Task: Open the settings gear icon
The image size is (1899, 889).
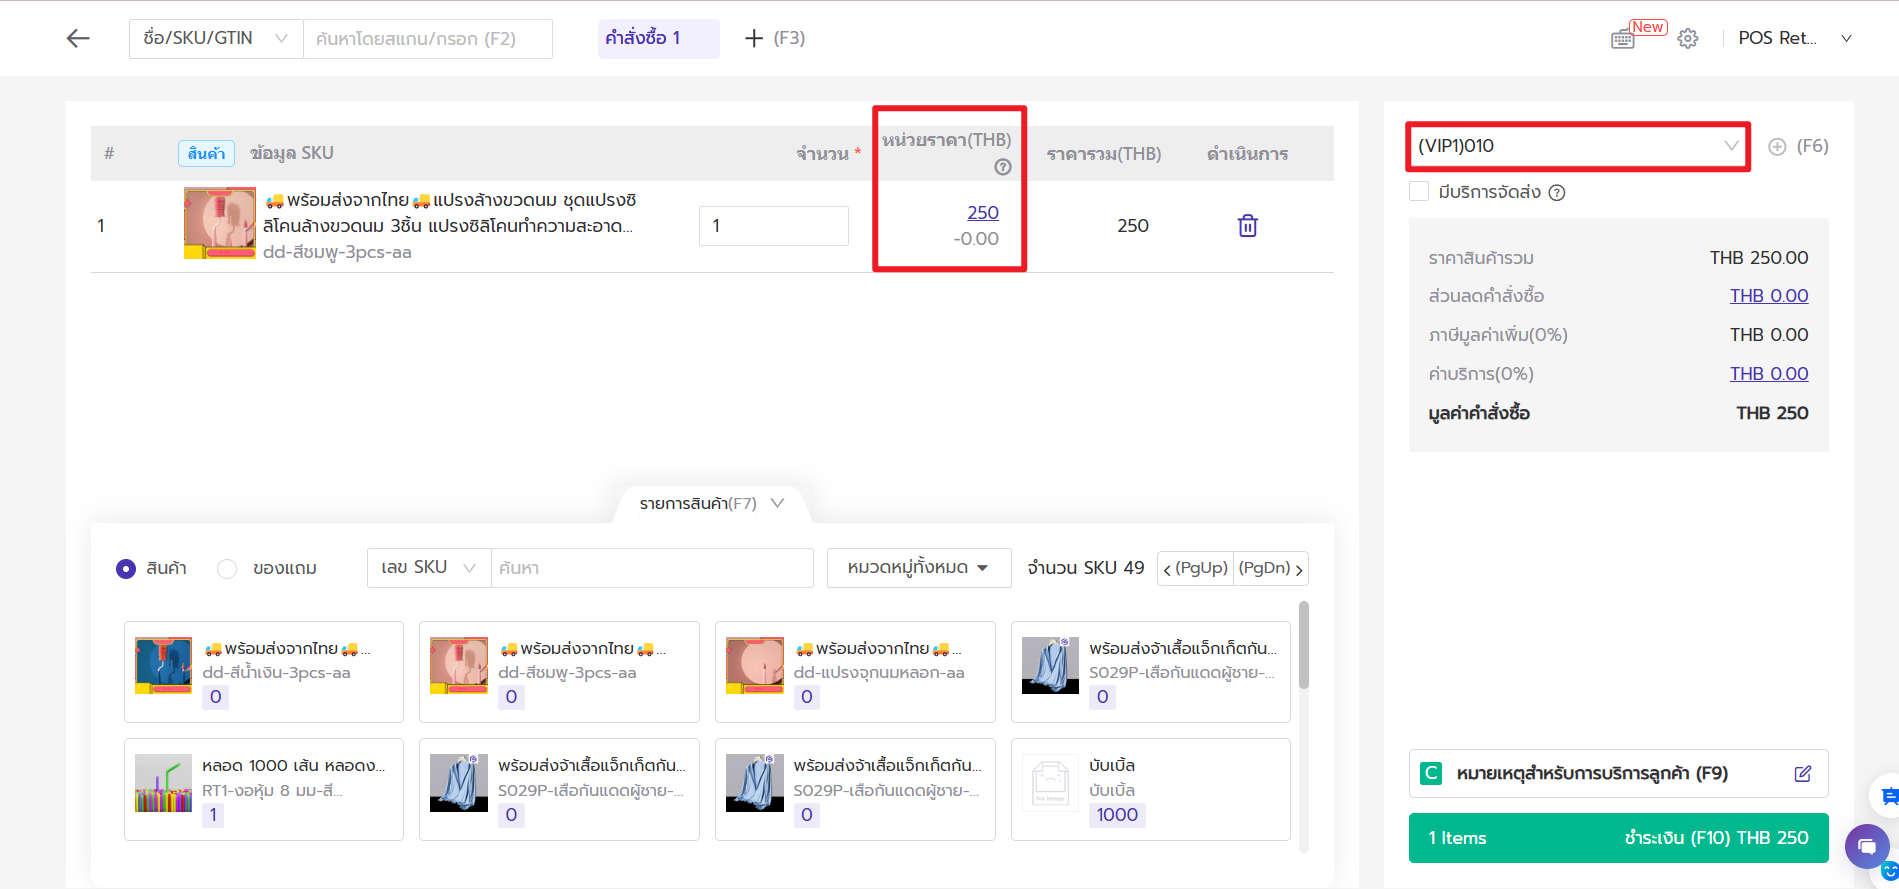Action: tap(1688, 39)
